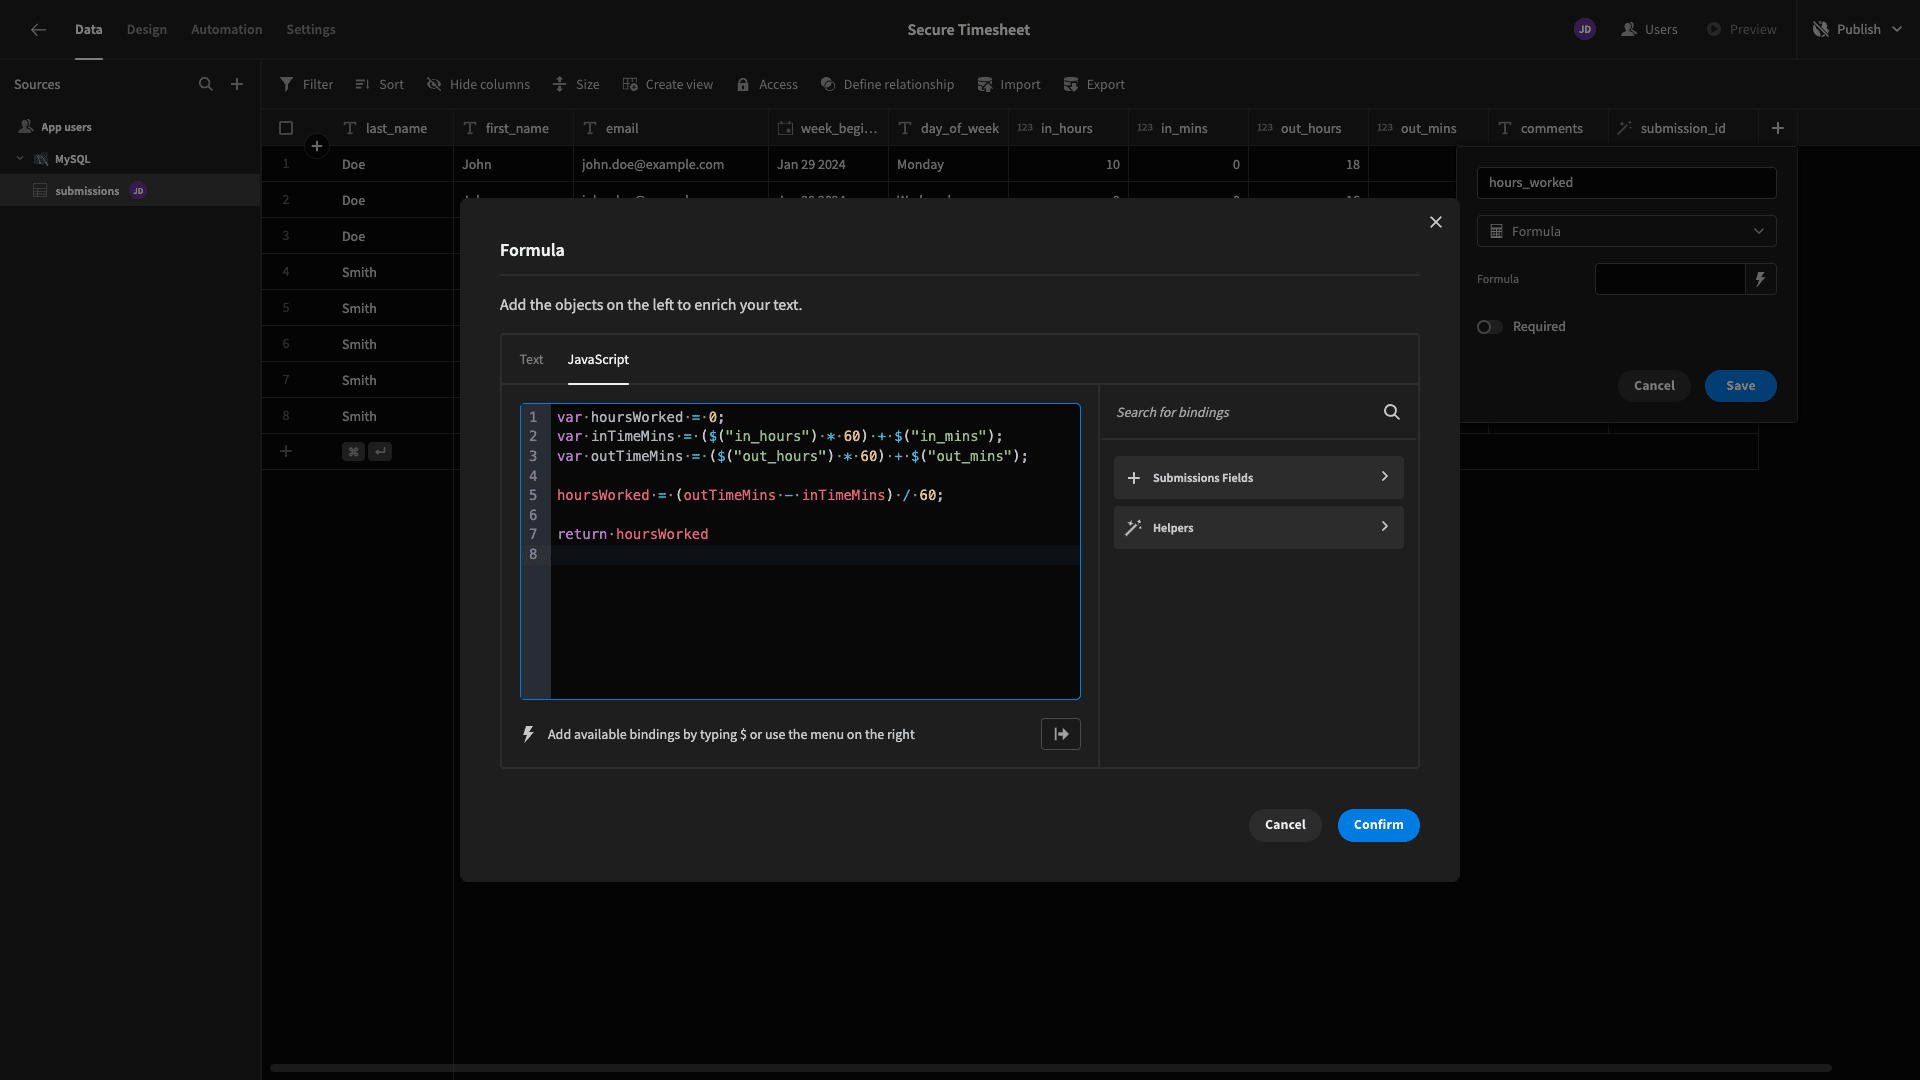Toggle the Required switch
Screen dimensions: 1920x1080
pyautogui.click(x=1490, y=327)
